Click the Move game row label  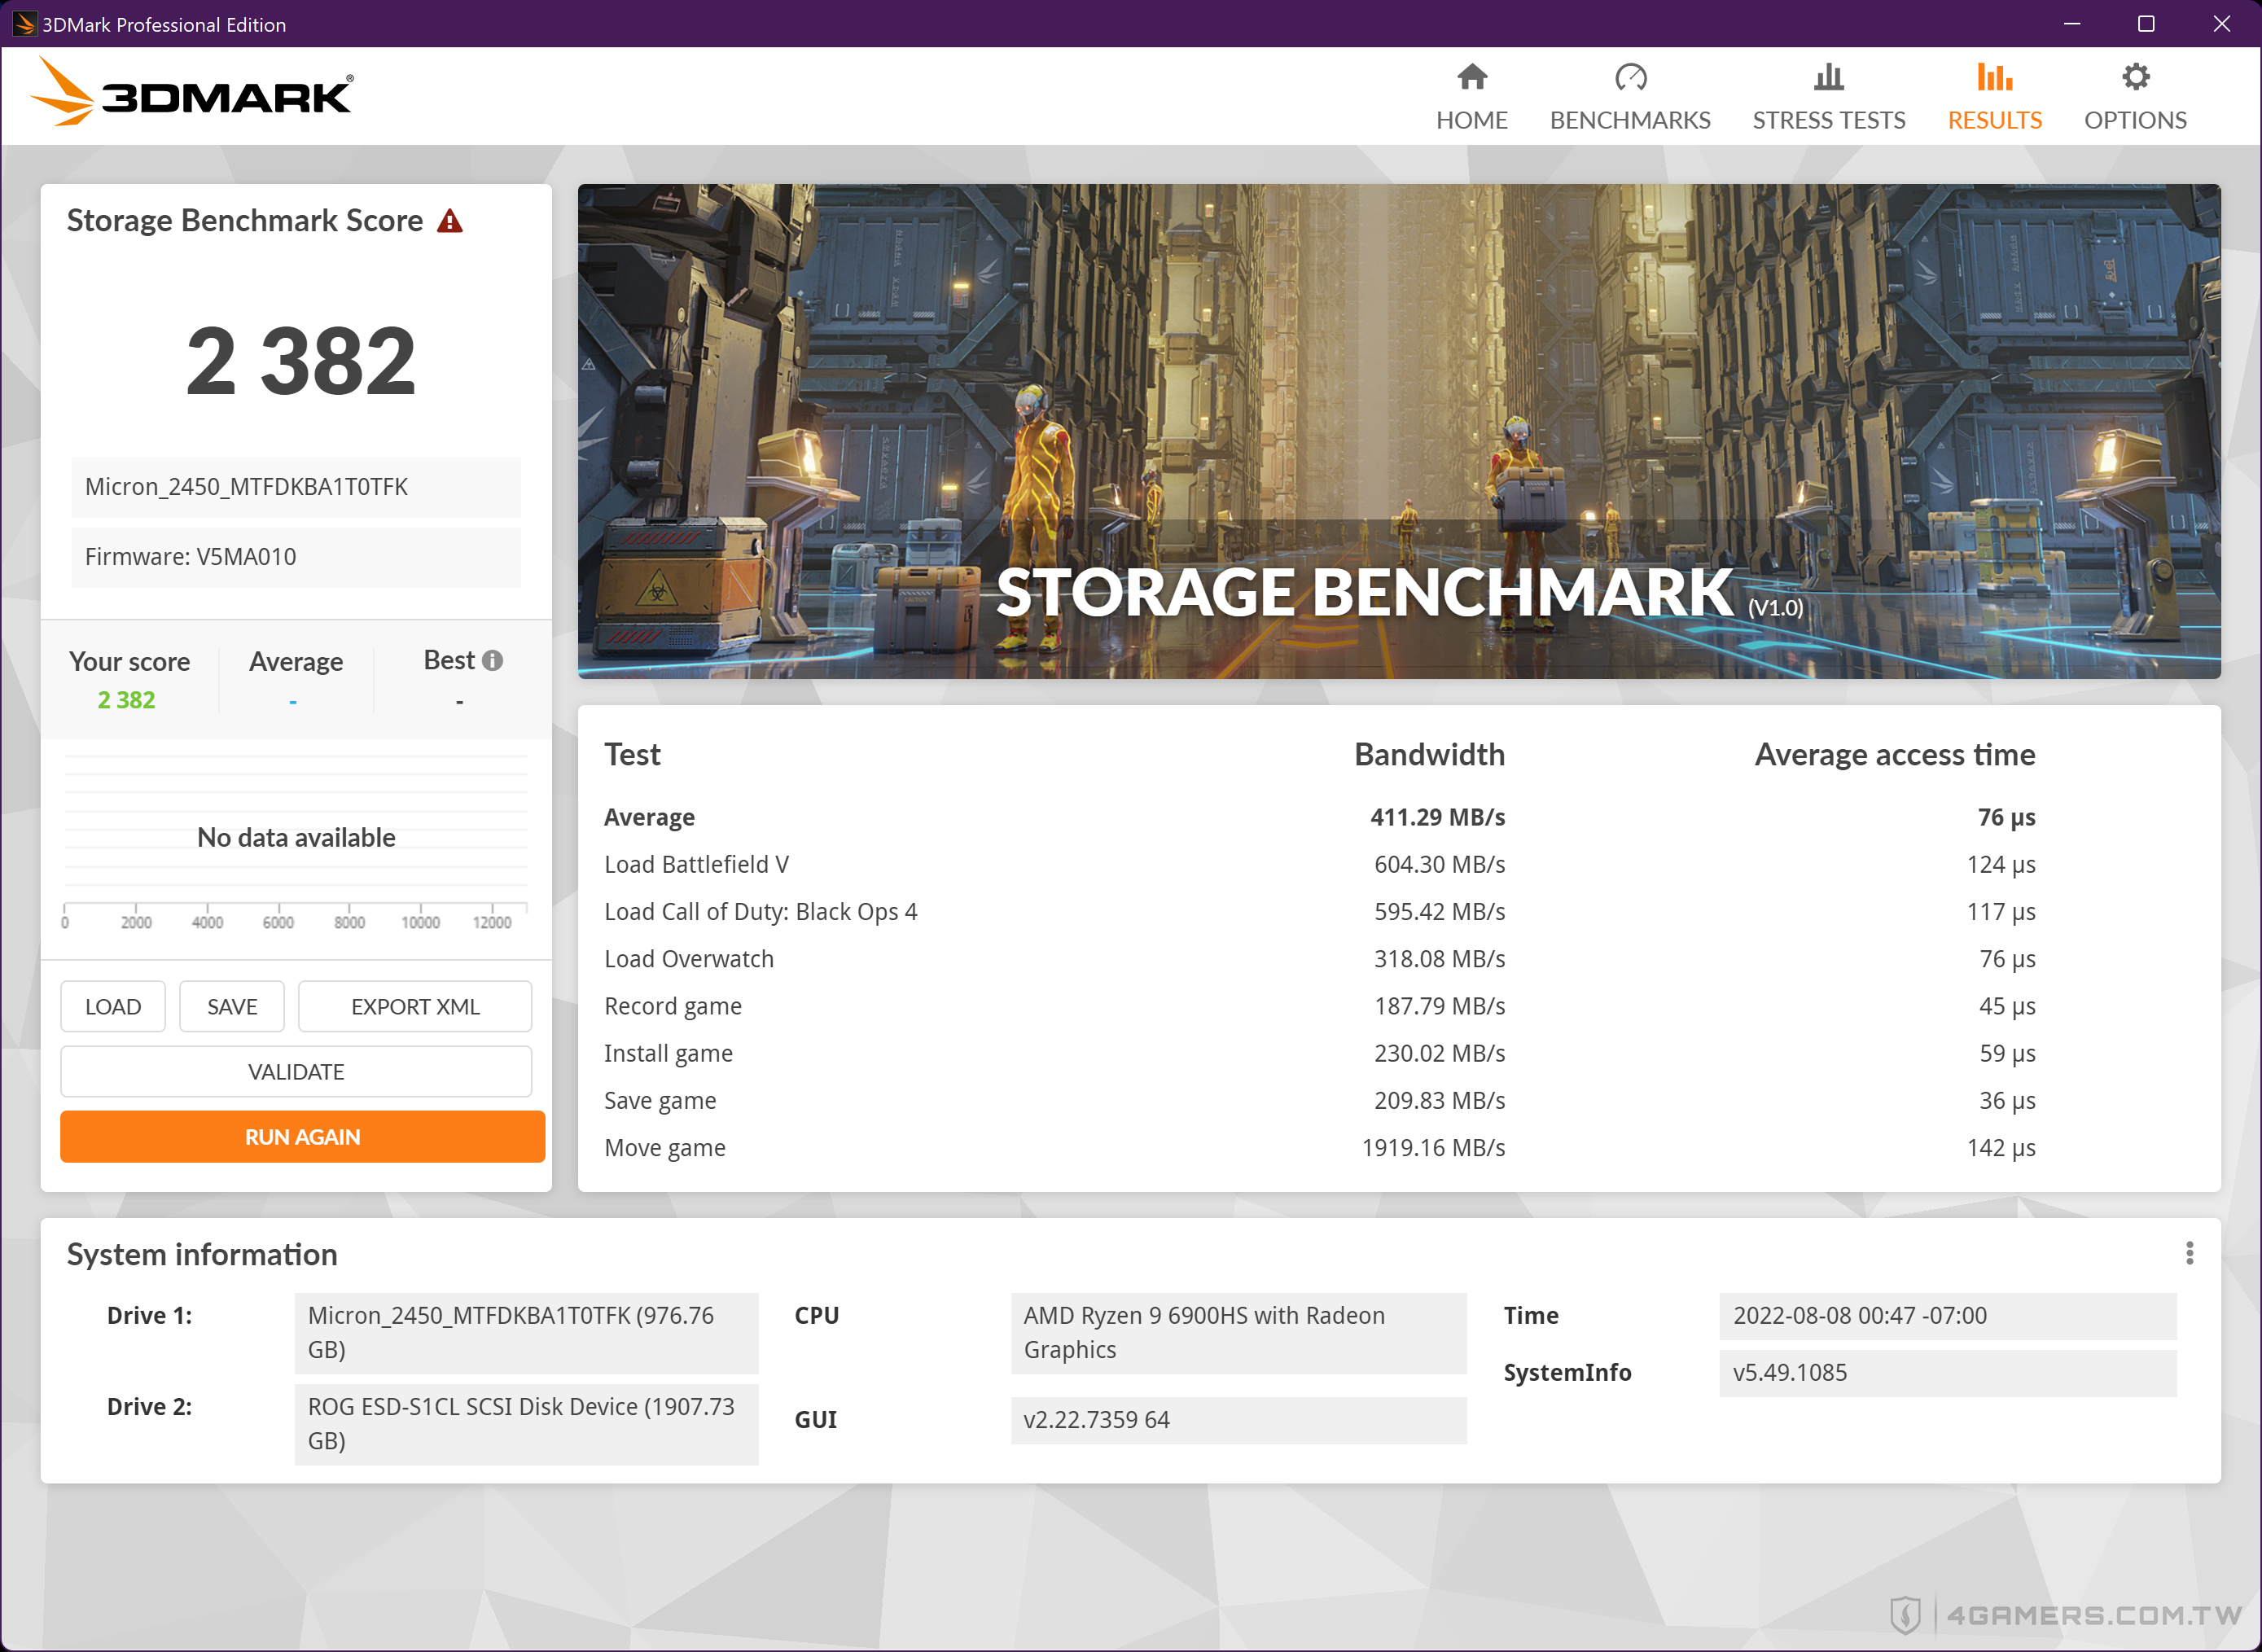tap(664, 1147)
